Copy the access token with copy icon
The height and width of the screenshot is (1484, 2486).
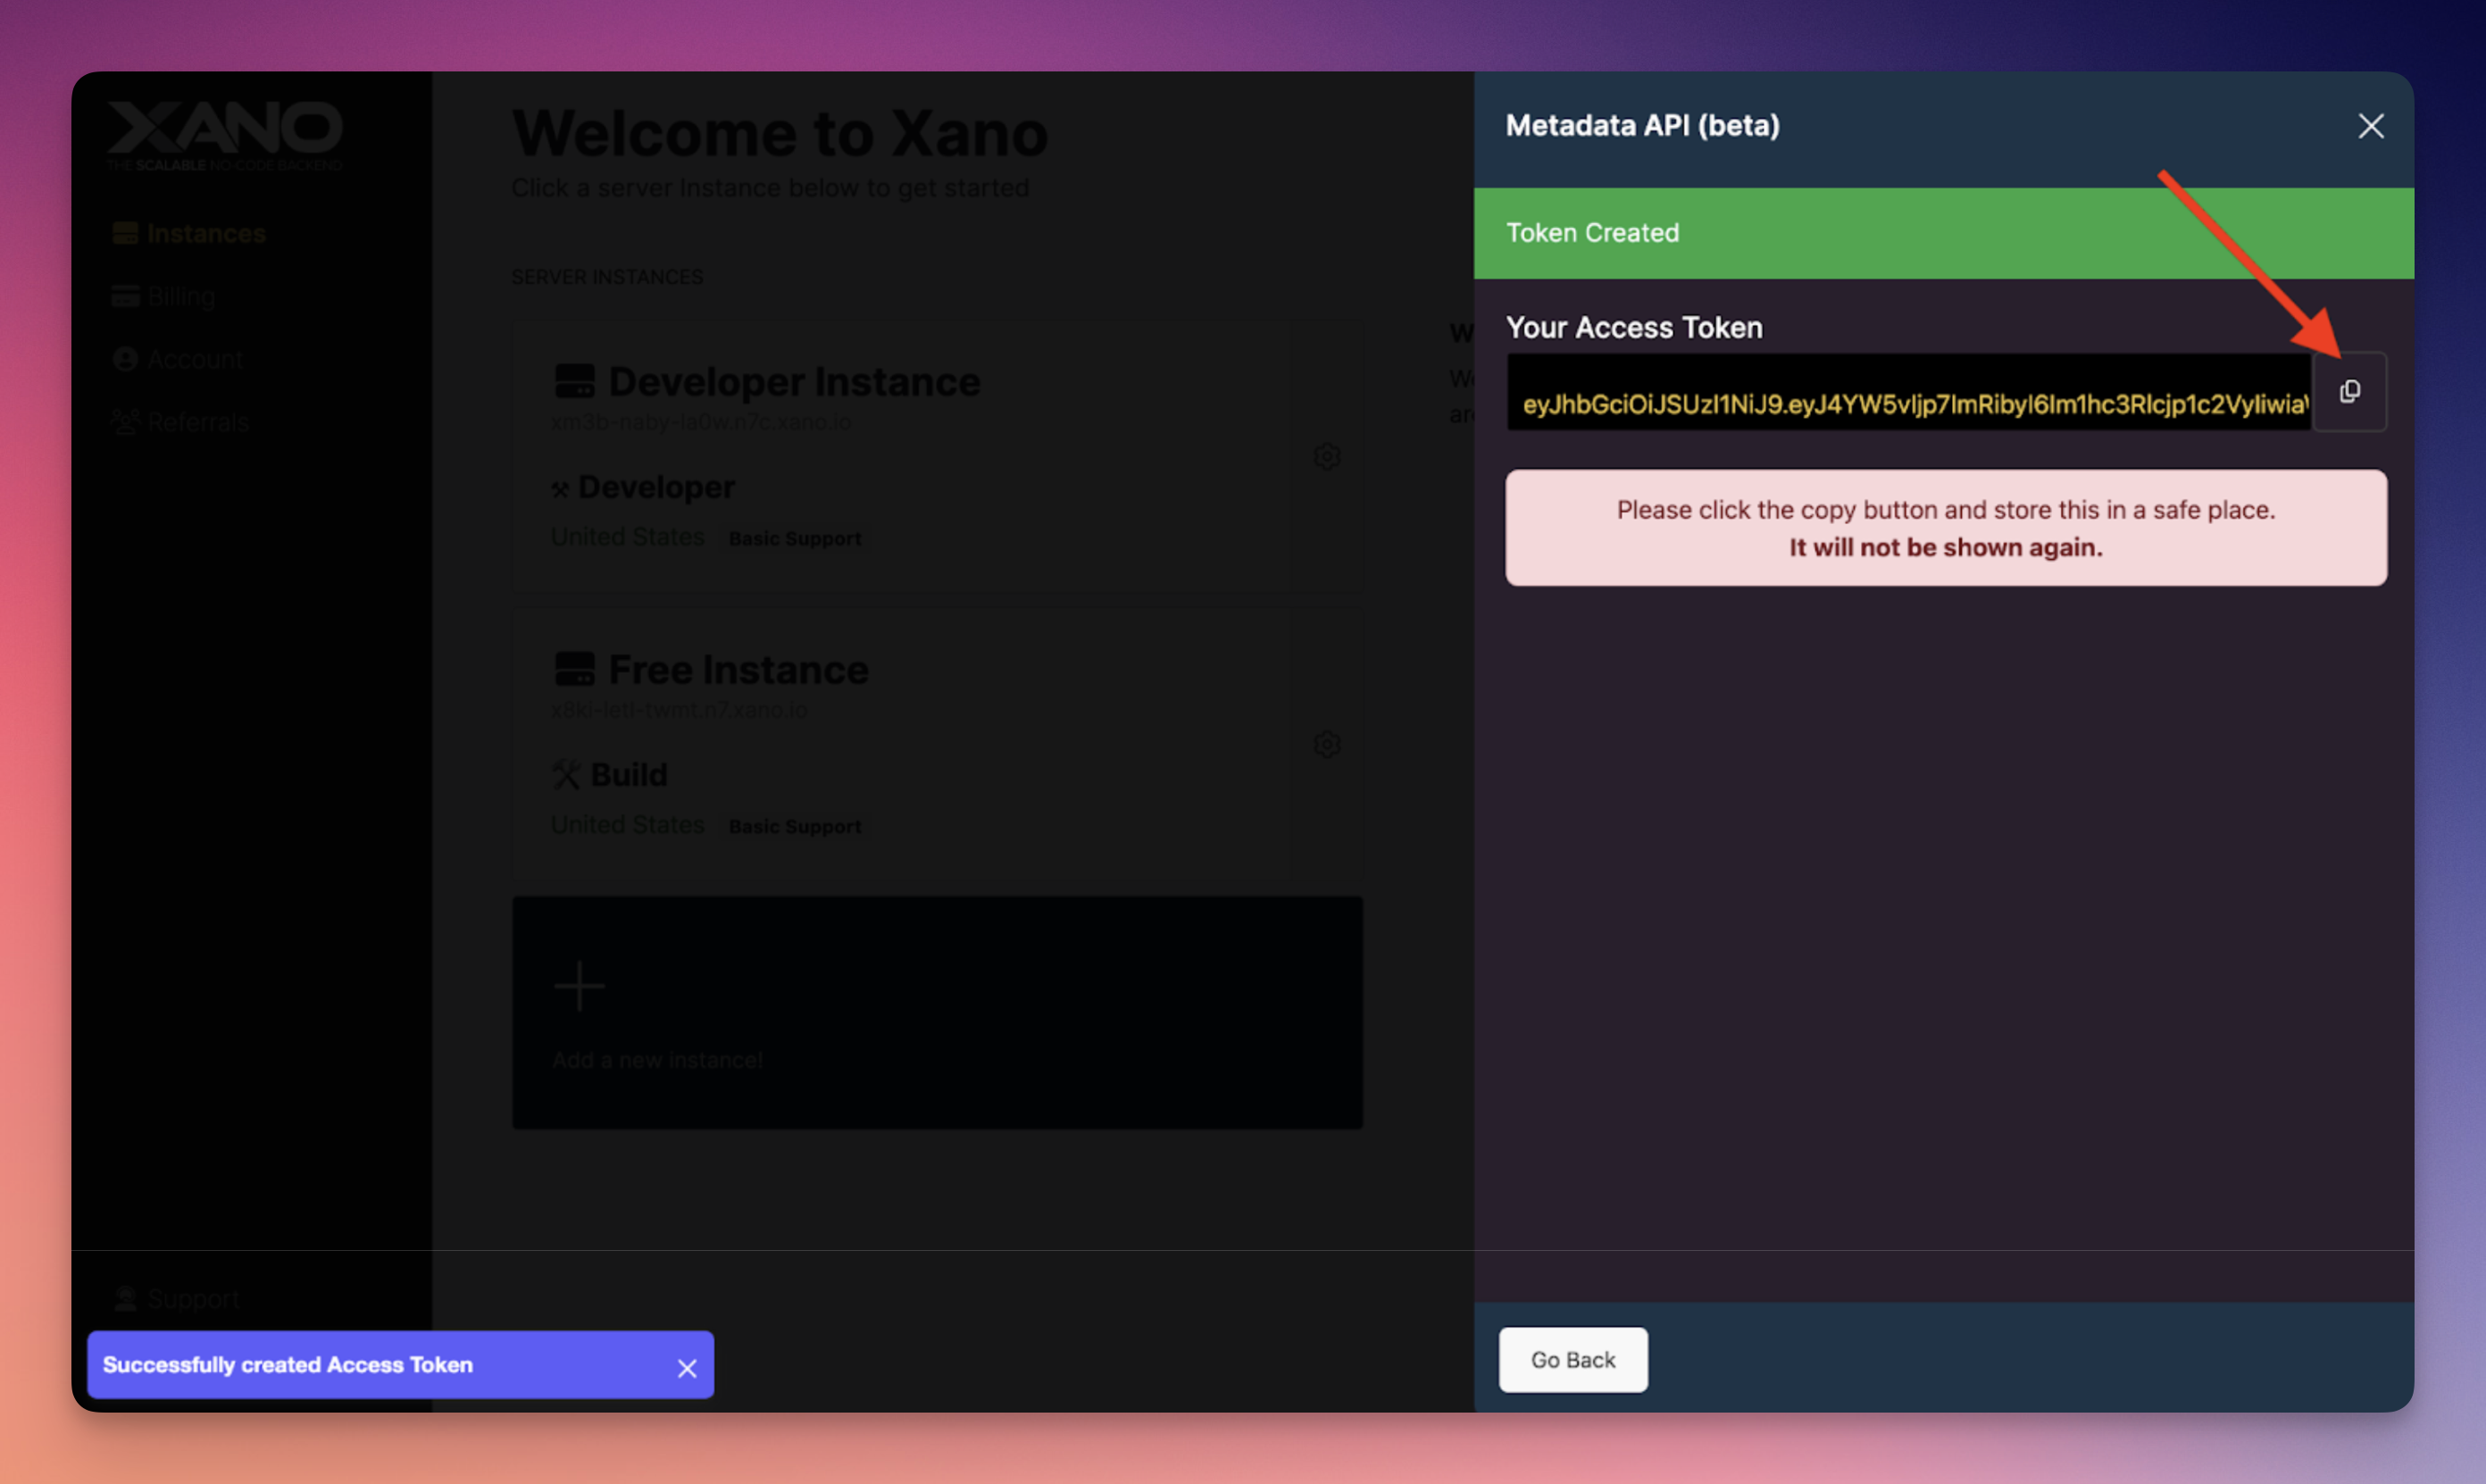pyautogui.click(x=2349, y=391)
